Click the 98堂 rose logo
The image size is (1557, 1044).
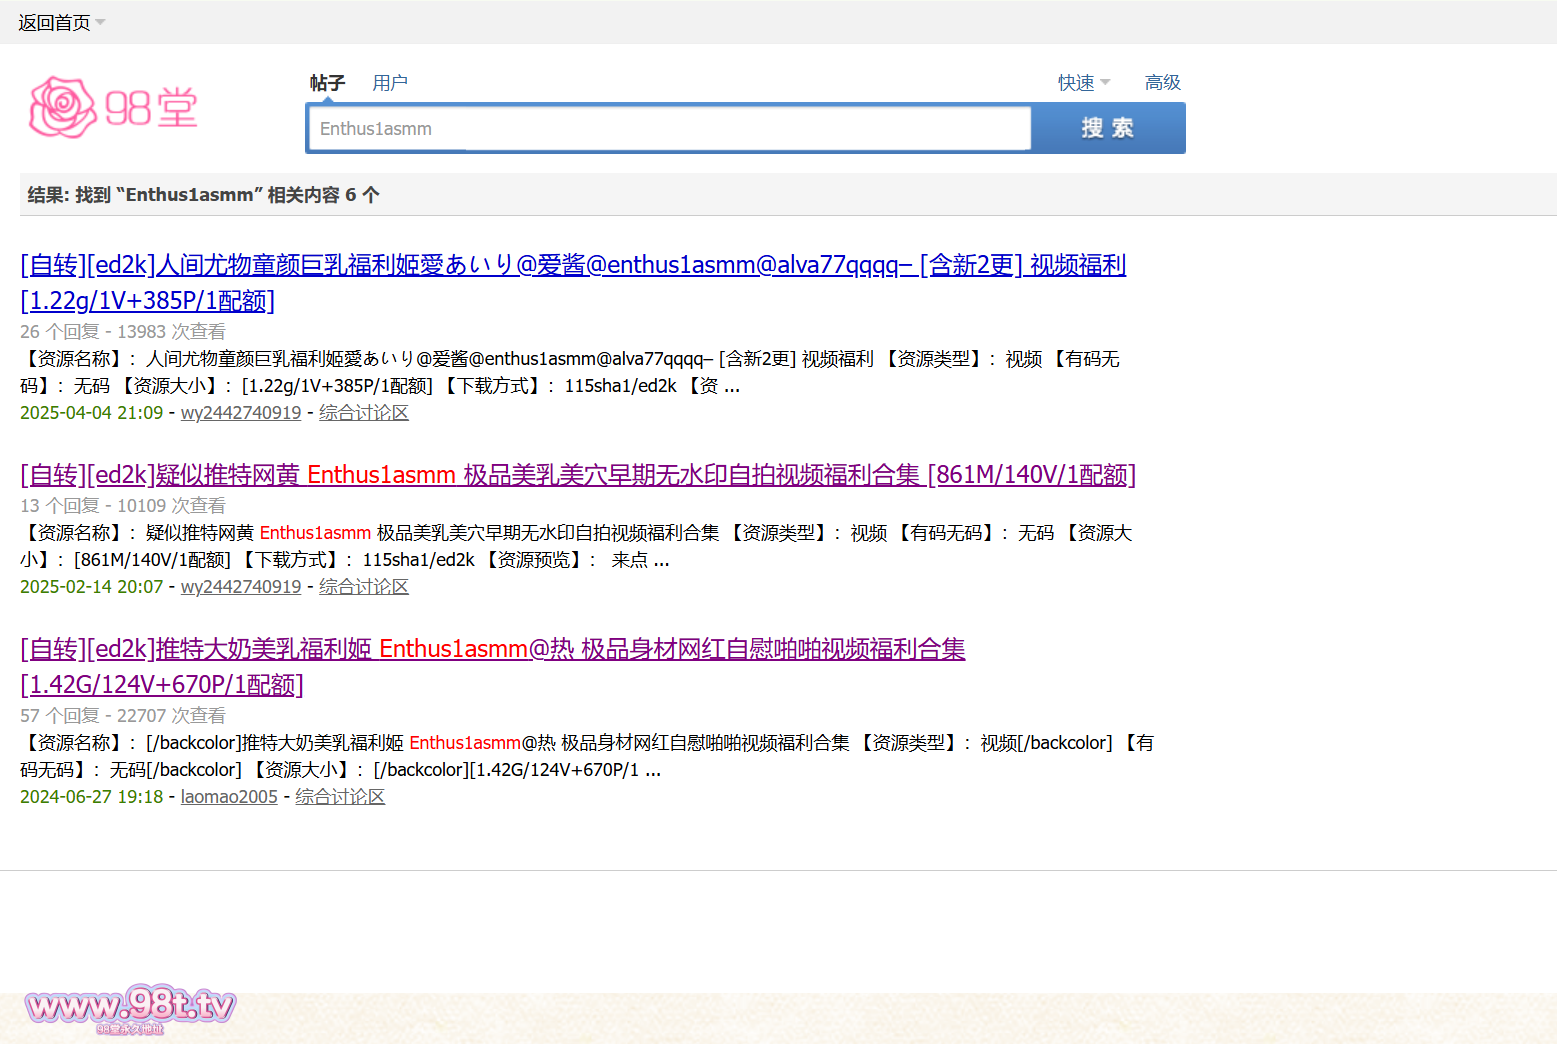tap(113, 107)
